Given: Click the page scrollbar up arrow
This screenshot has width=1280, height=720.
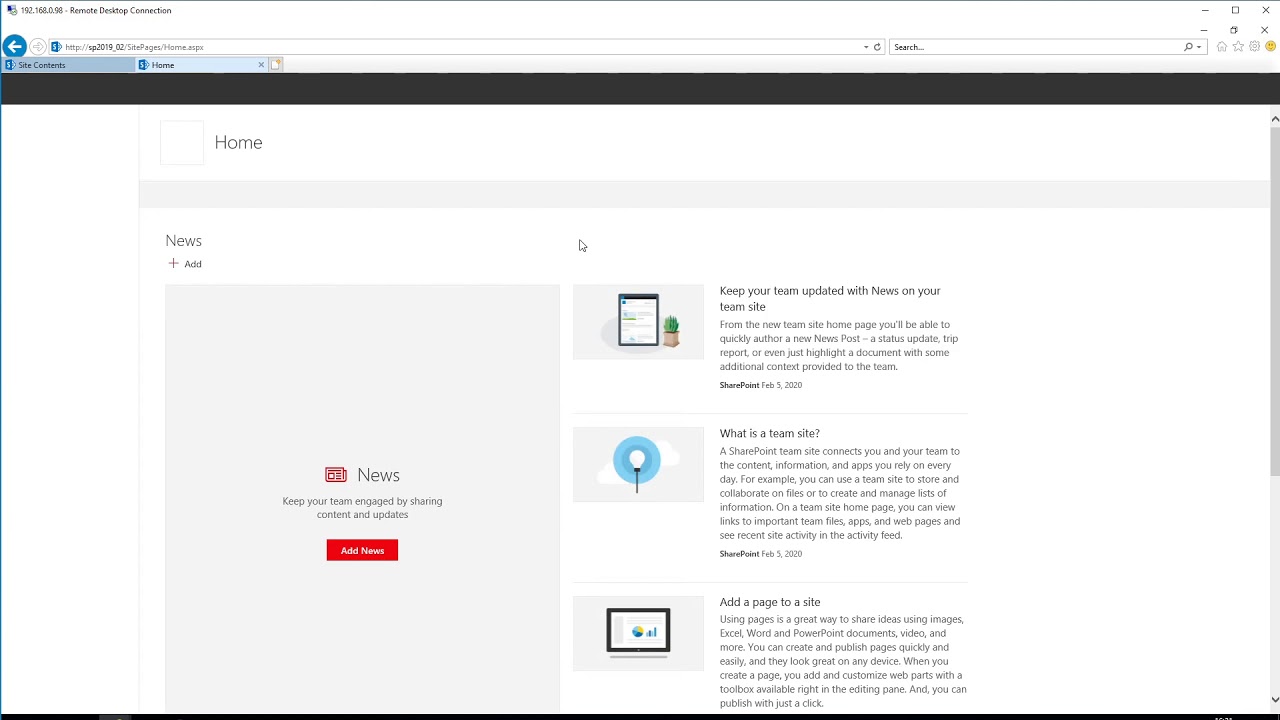Looking at the screenshot, I should (x=1275, y=119).
